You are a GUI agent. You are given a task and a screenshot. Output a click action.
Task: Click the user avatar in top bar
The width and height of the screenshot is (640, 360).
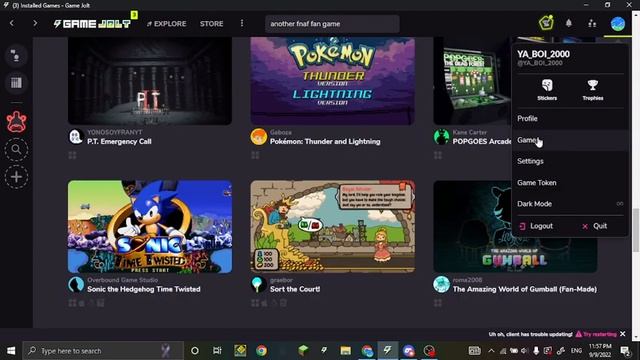[x=618, y=23]
